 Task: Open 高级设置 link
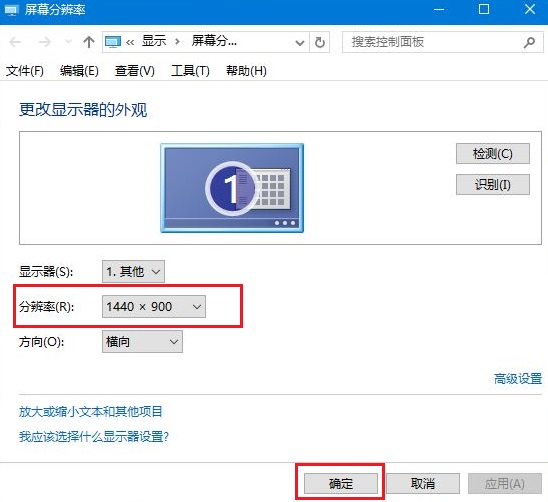tap(518, 379)
